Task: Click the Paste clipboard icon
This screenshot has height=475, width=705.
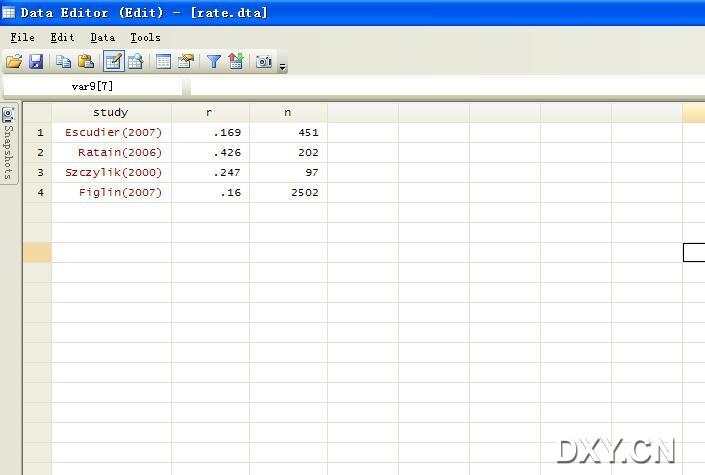Action: pos(86,62)
